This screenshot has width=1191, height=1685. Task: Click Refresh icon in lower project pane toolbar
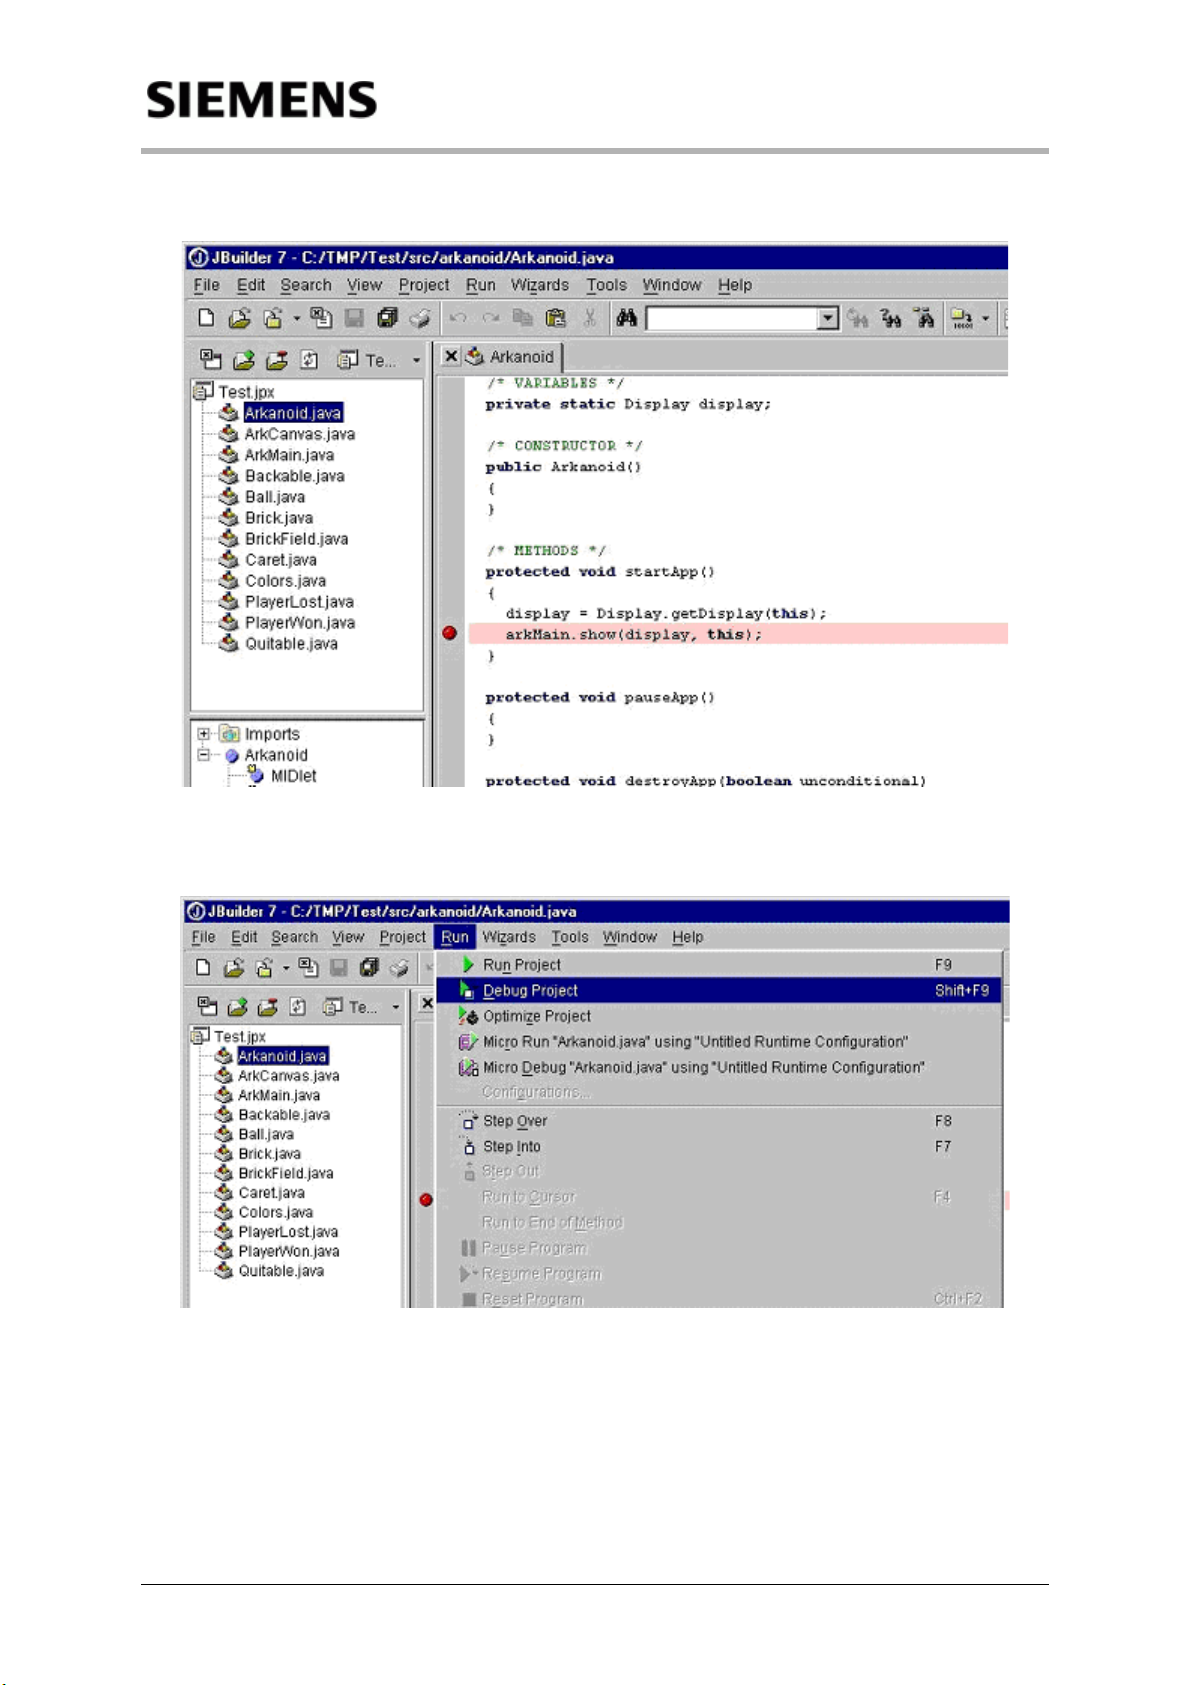click(298, 1006)
